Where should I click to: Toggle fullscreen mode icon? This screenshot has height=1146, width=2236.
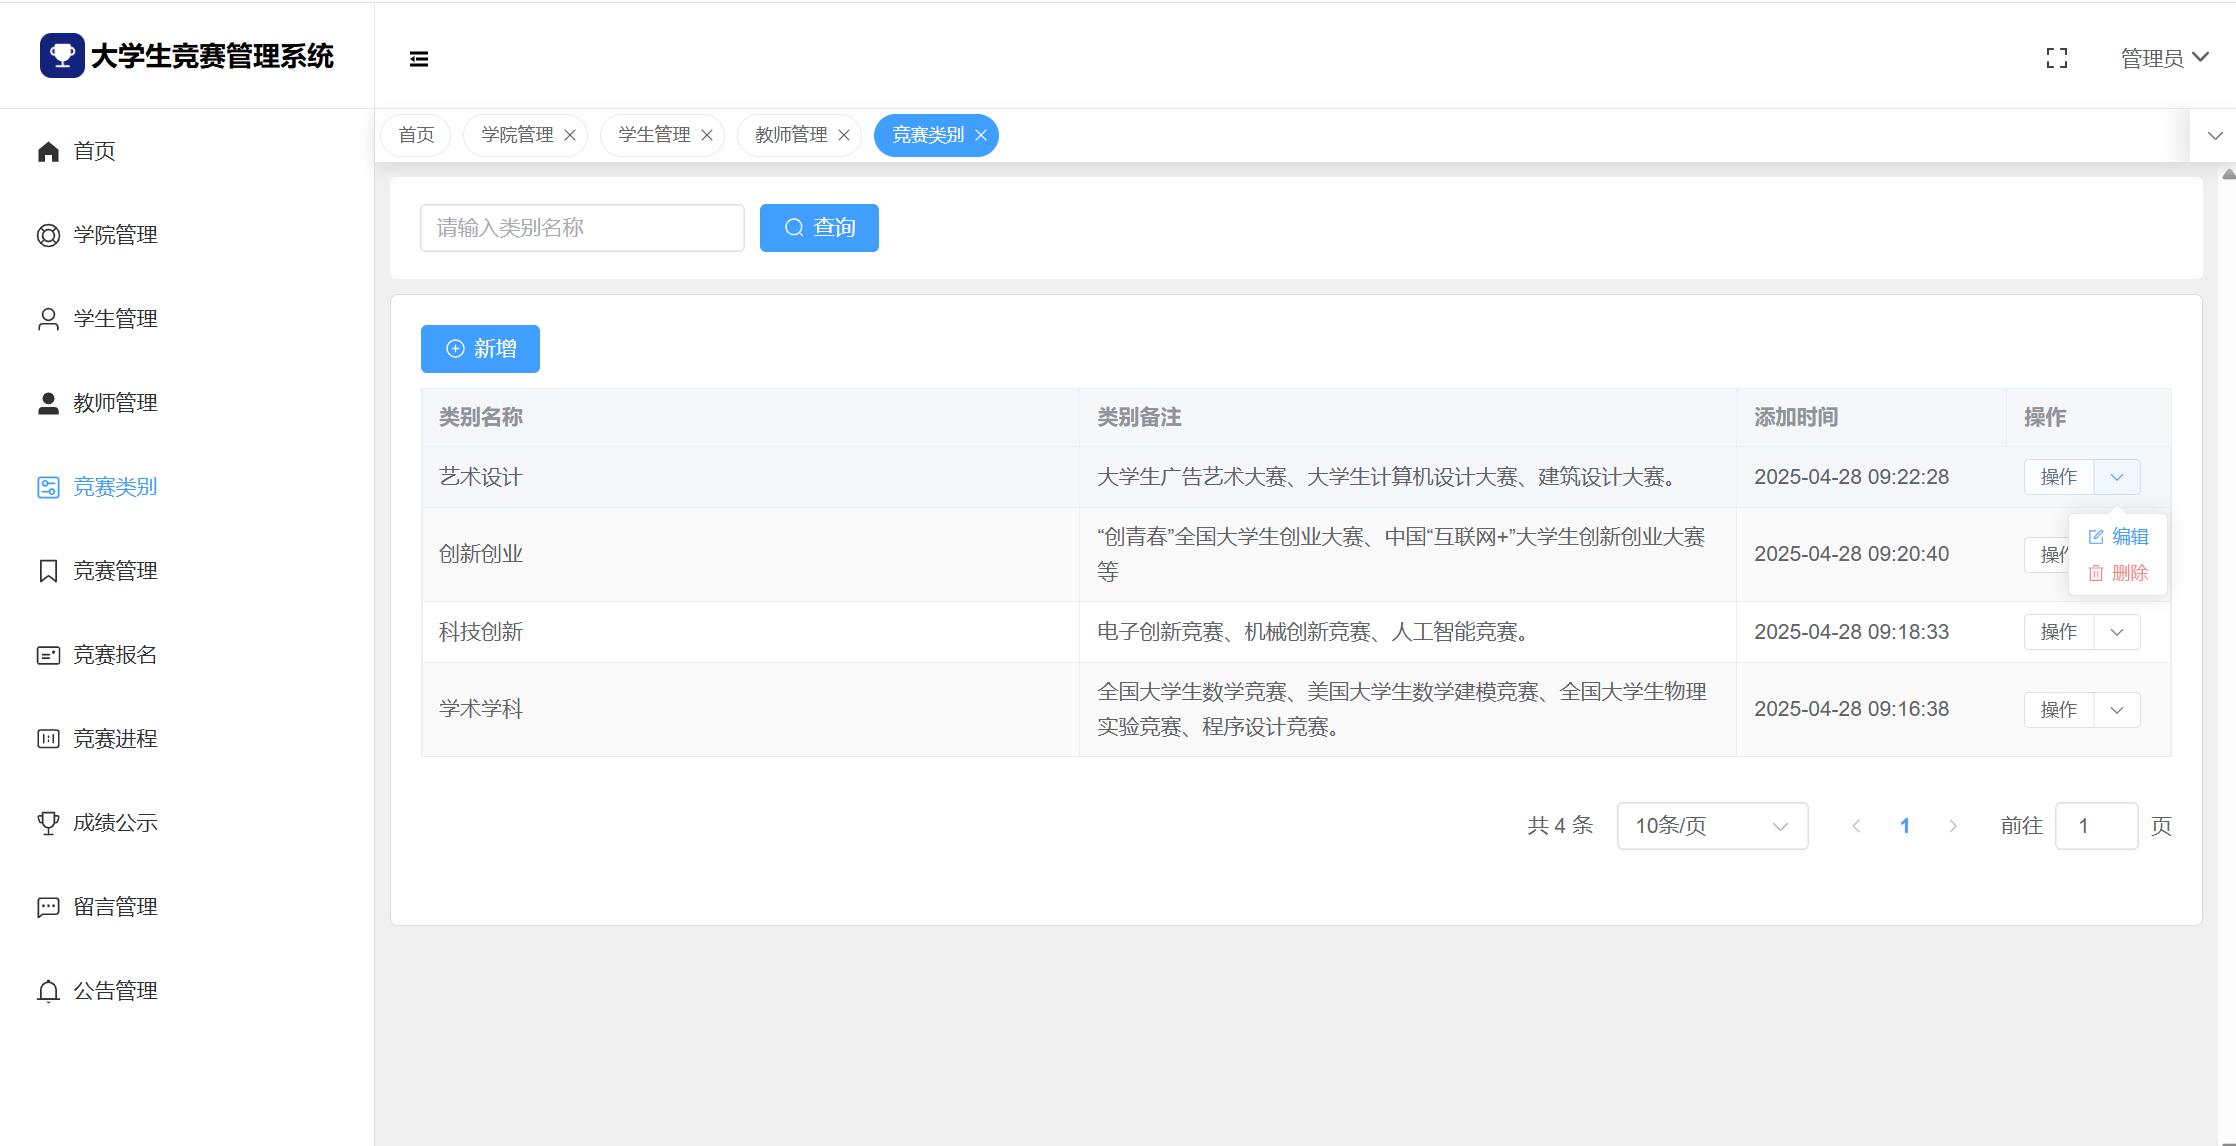[x=2056, y=58]
